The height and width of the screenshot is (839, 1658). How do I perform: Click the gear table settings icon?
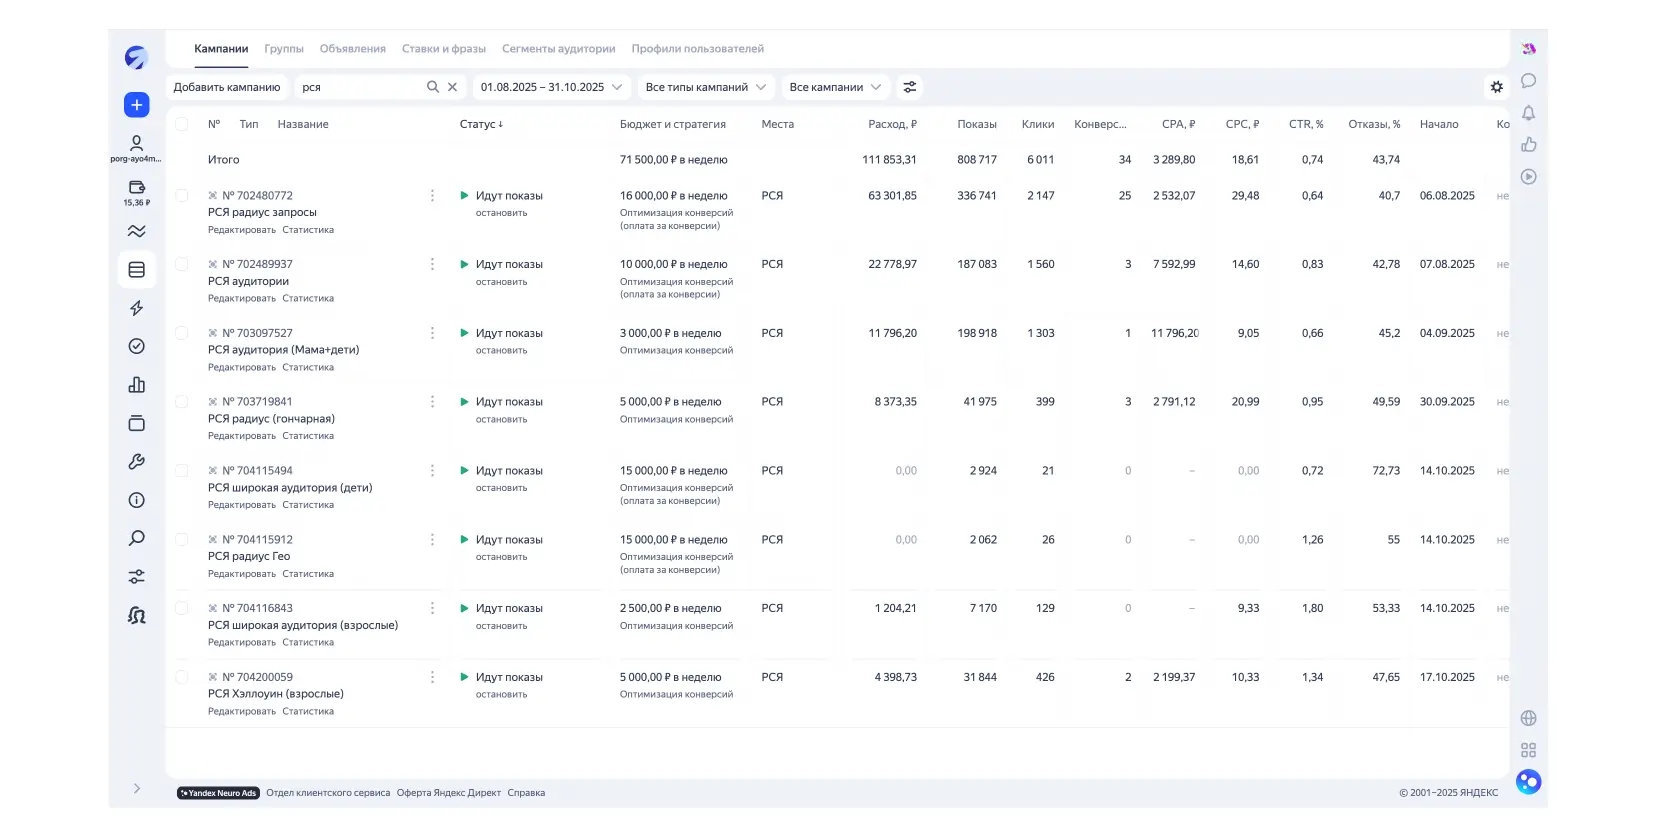[1496, 87]
